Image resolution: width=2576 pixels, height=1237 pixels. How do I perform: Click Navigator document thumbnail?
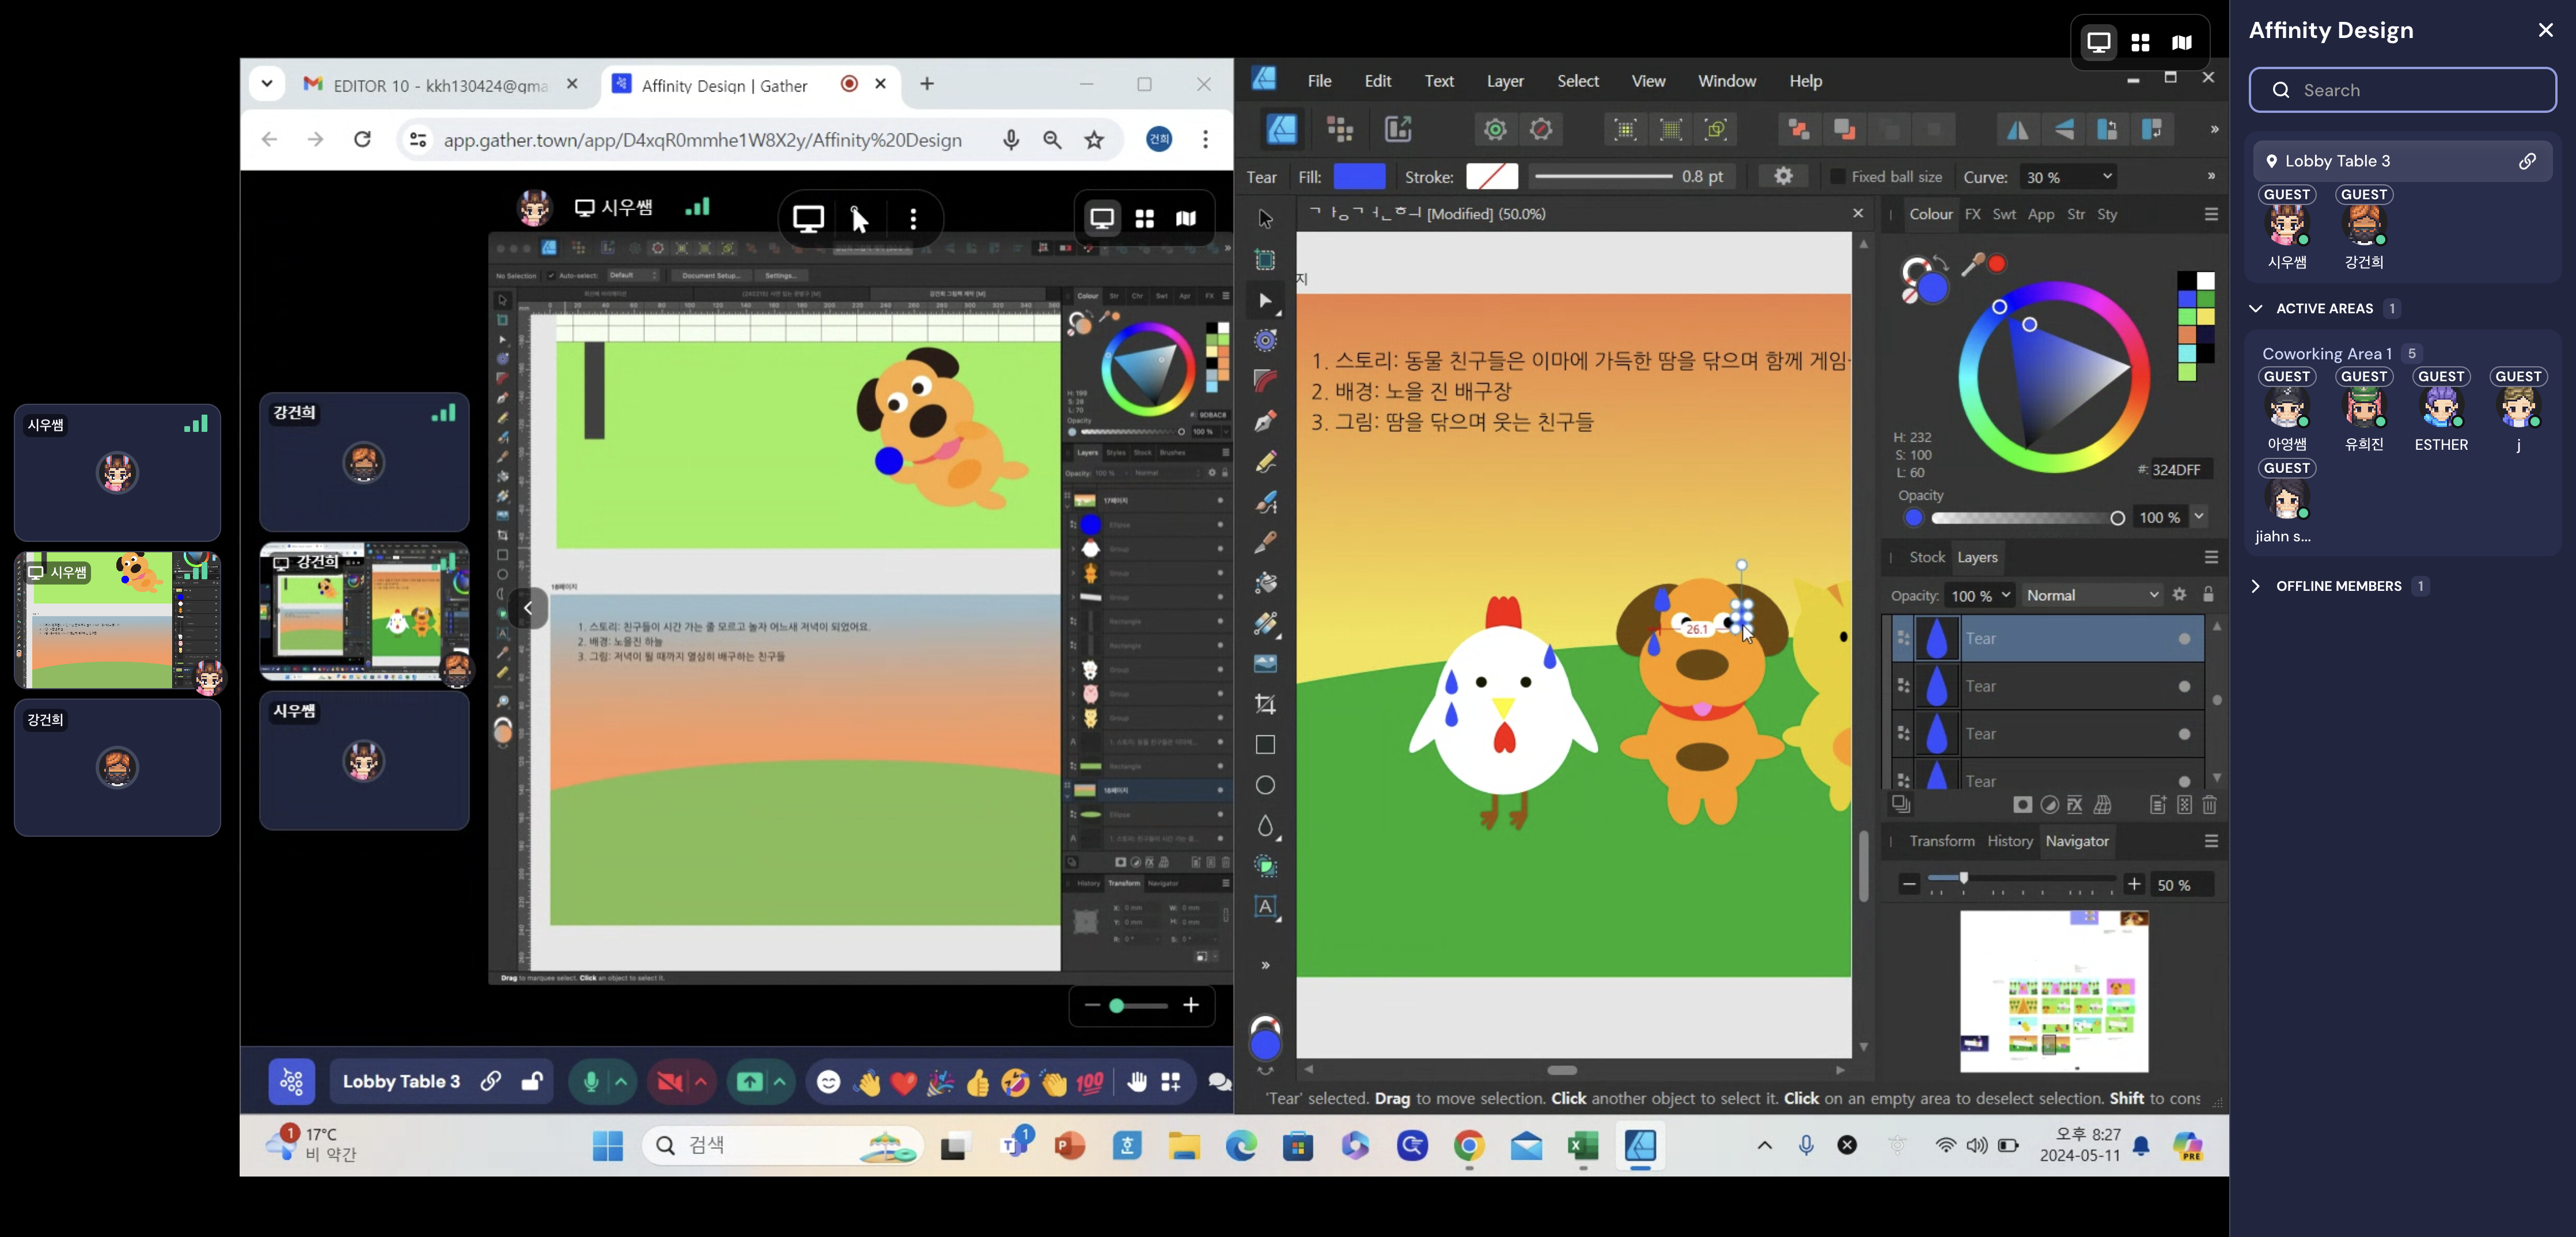click(2054, 991)
